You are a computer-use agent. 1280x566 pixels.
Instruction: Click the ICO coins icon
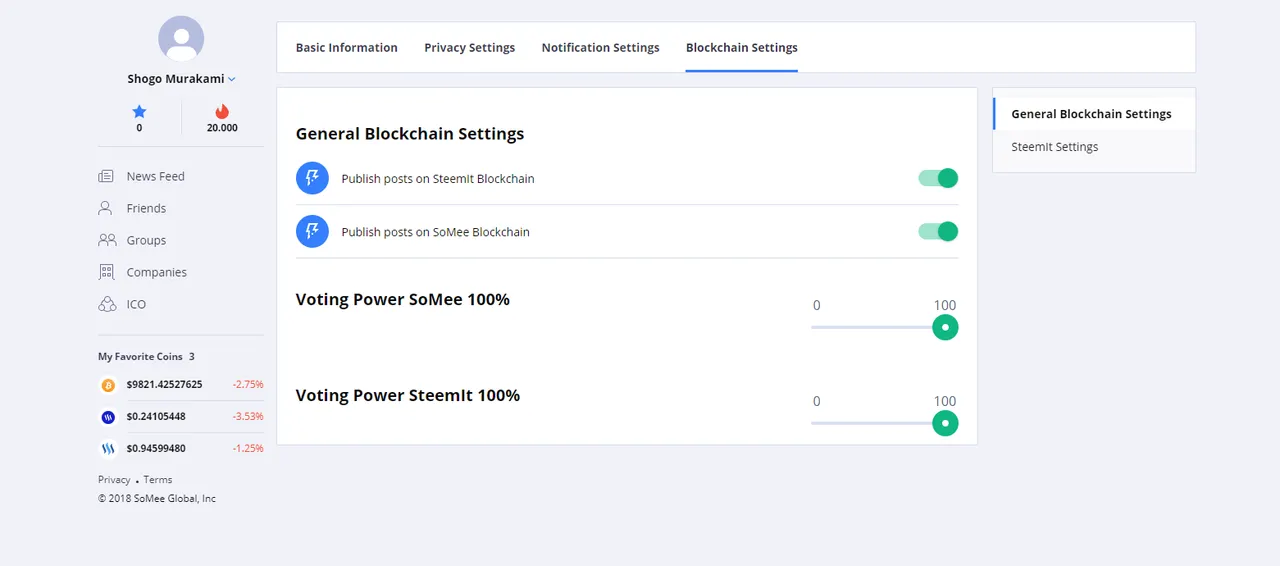(x=107, y=304)
